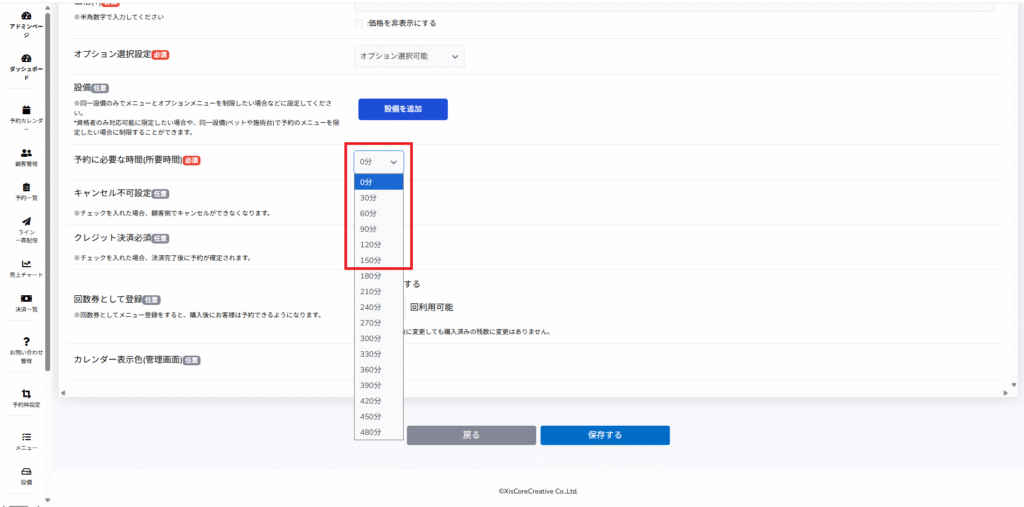Select the 顧客管理 people icon
This screenshot has height=507, width=1024.
click(26, 153)
